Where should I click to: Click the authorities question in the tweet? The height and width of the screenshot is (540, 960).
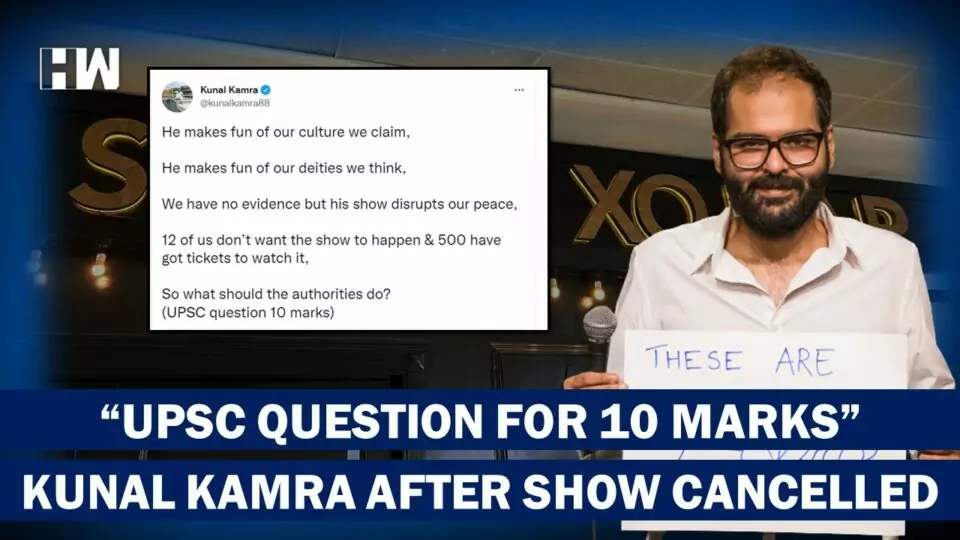[x=276, y=294]
